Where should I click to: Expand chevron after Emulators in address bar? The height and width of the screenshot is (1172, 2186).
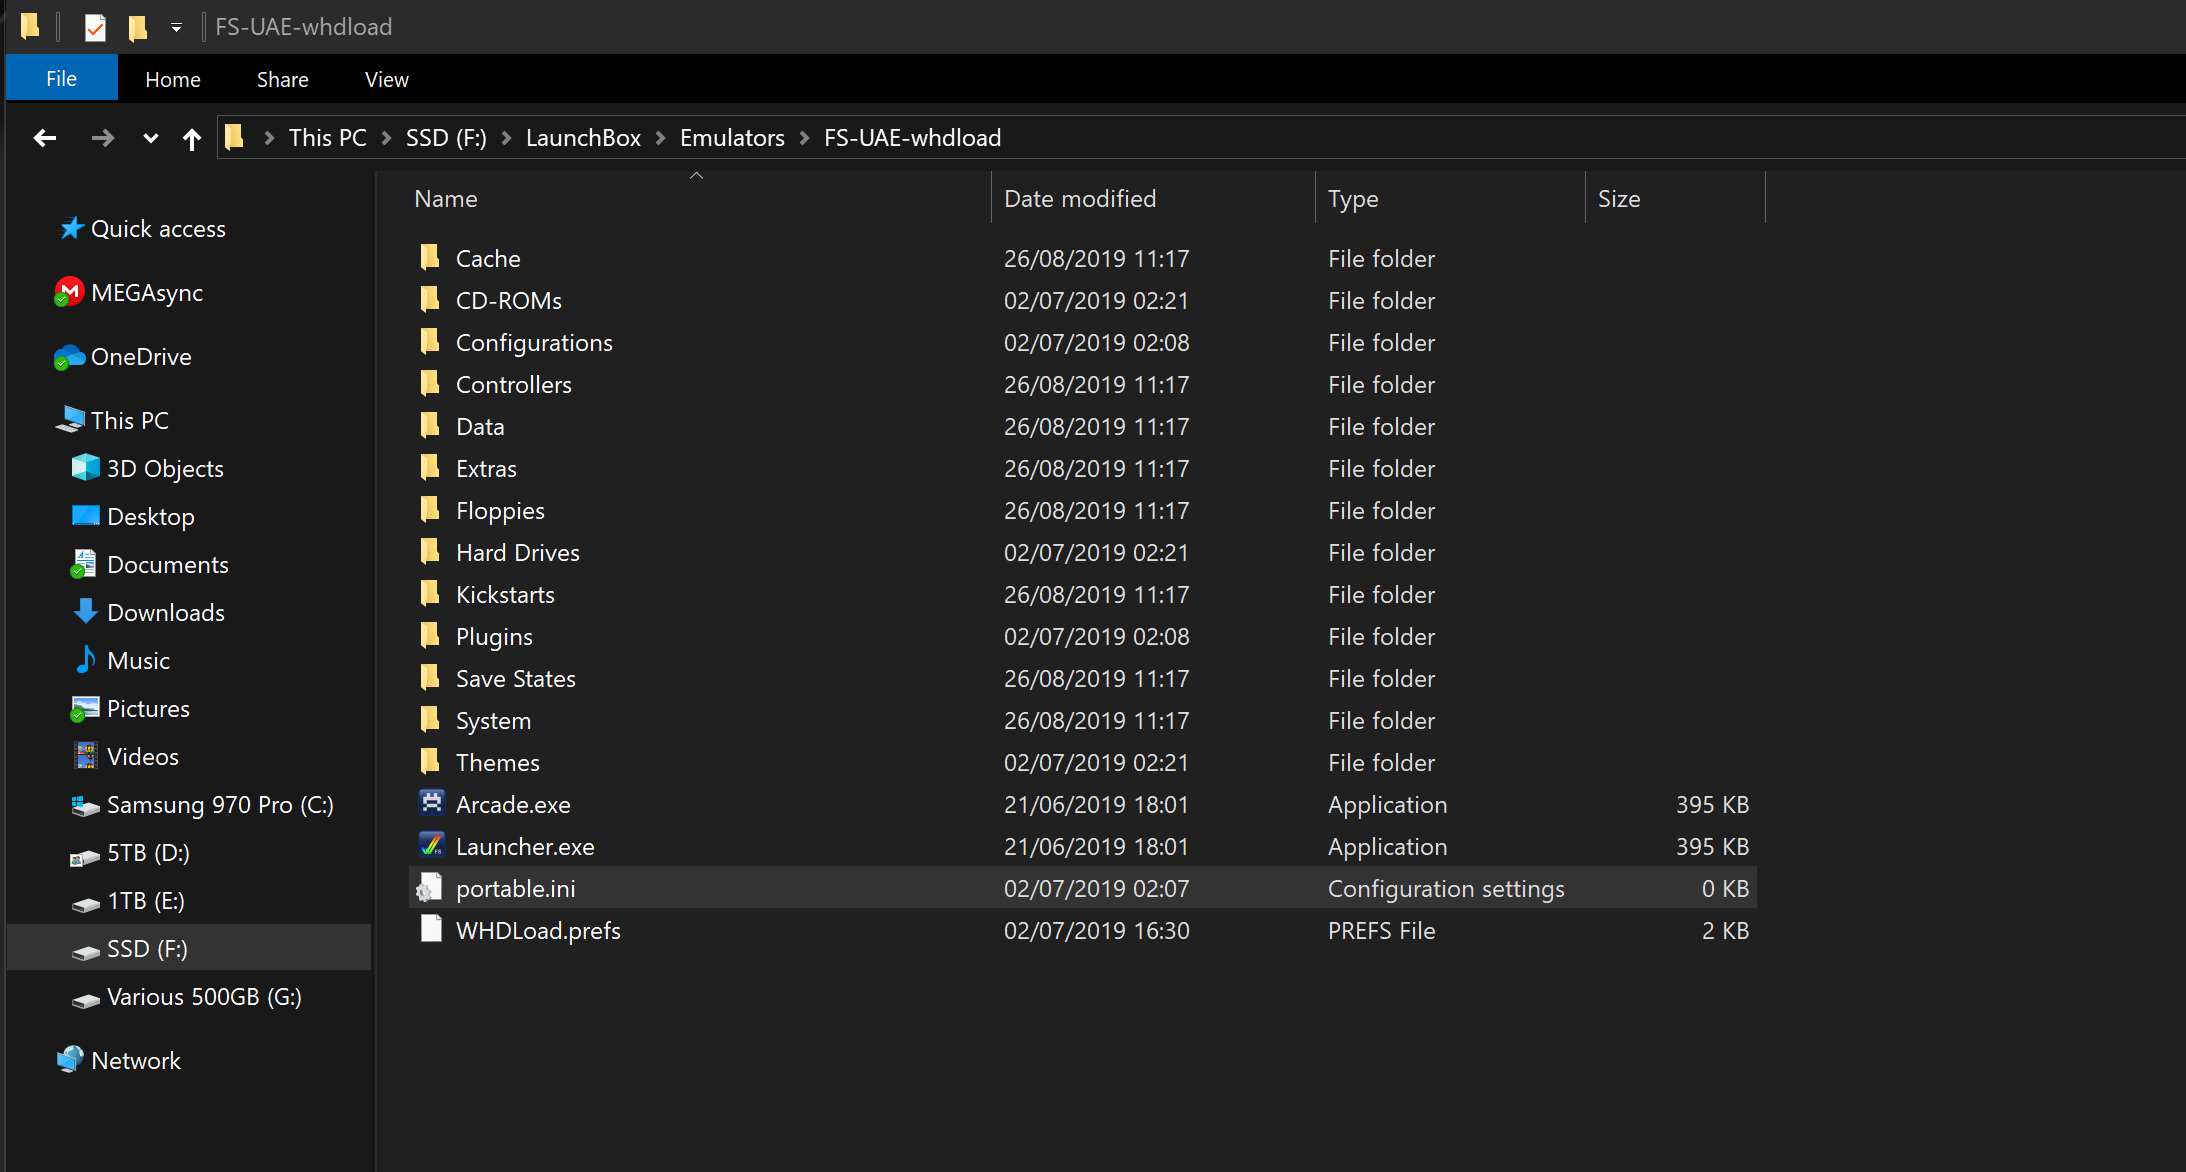point(804,138)
